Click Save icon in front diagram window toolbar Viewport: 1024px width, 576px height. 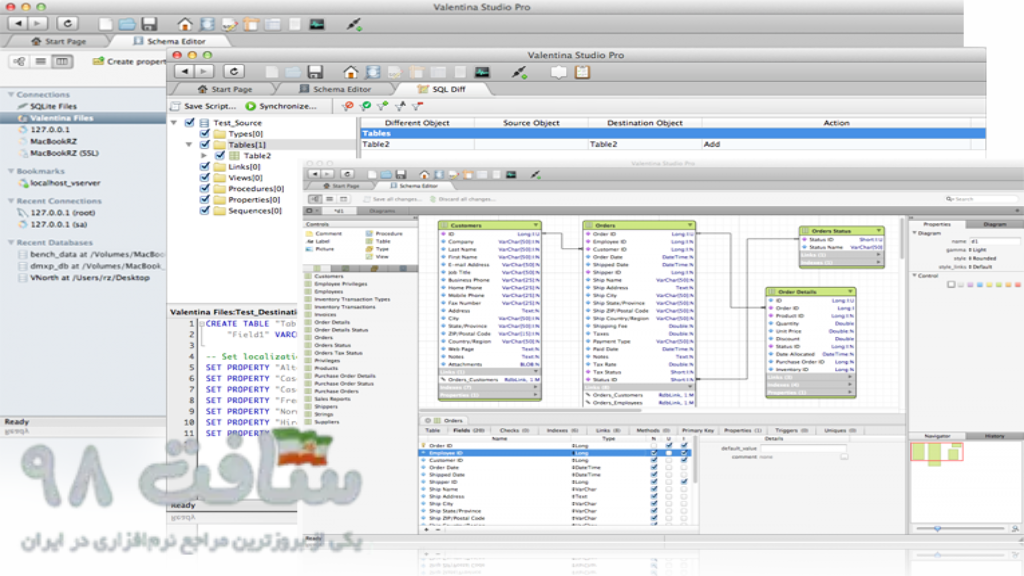click(x=401, y=174)
